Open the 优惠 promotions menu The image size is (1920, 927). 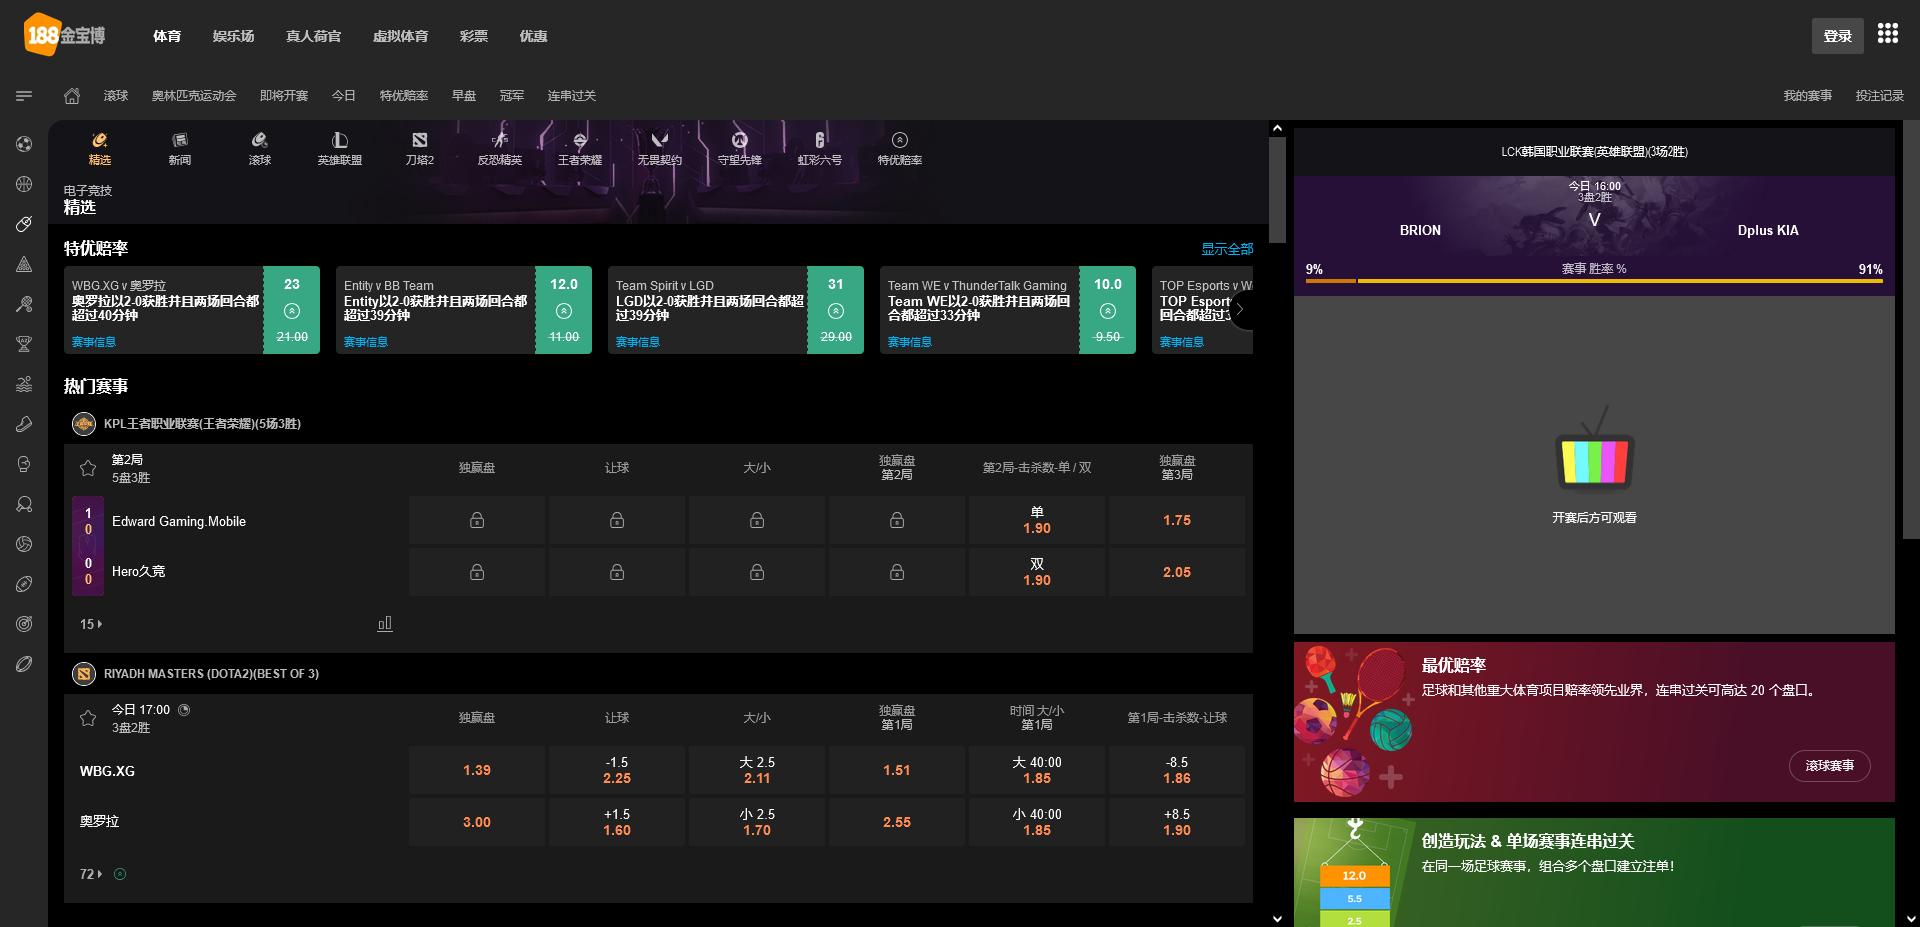533,36
